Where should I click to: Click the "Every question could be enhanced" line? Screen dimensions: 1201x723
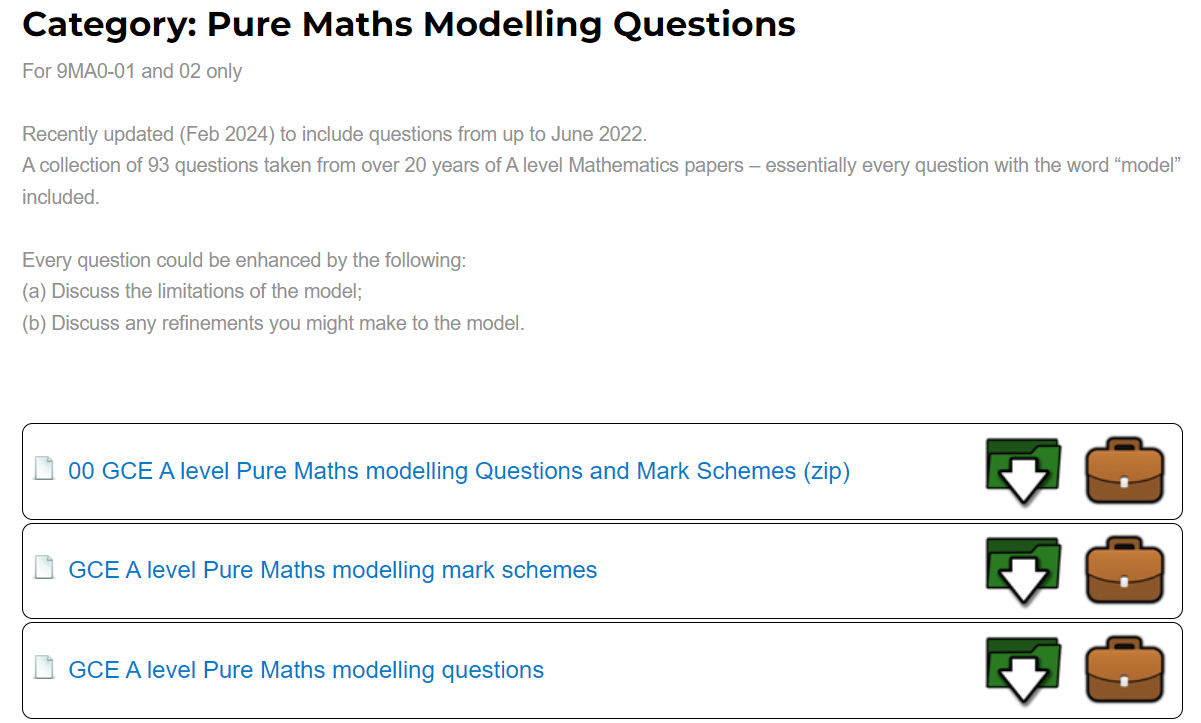(244, 261)
